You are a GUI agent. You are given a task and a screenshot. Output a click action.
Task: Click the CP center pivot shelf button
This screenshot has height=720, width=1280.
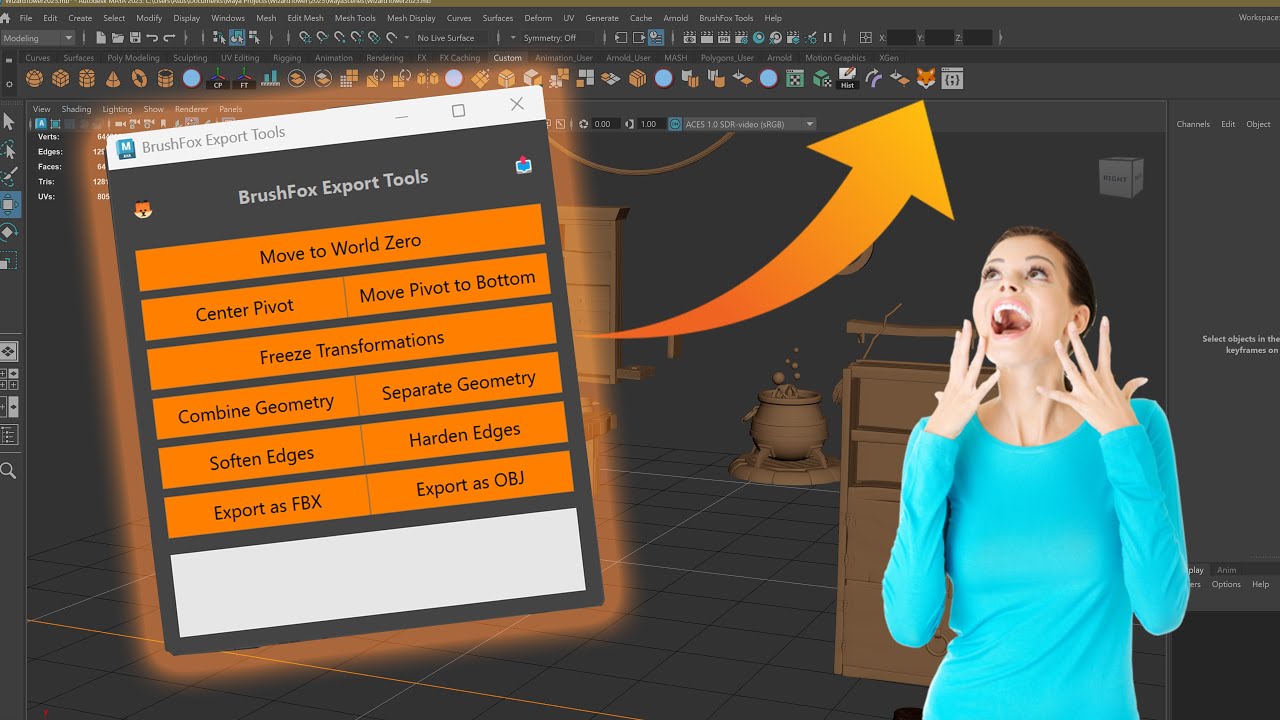tap(218, 78)
